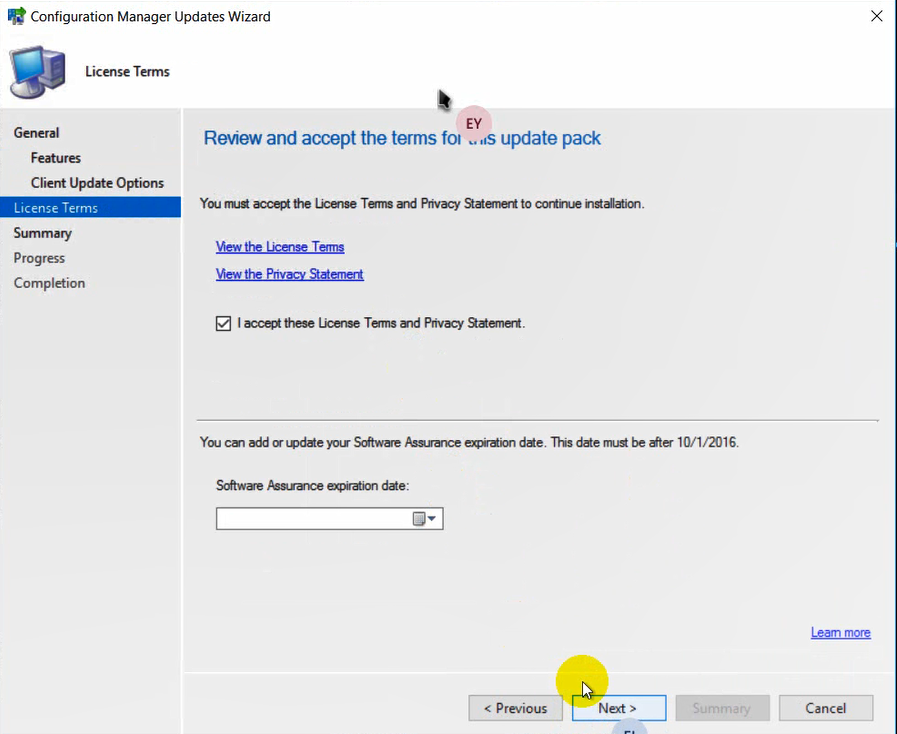
Task: Go back with the Previous button
Action: (515, 708)
